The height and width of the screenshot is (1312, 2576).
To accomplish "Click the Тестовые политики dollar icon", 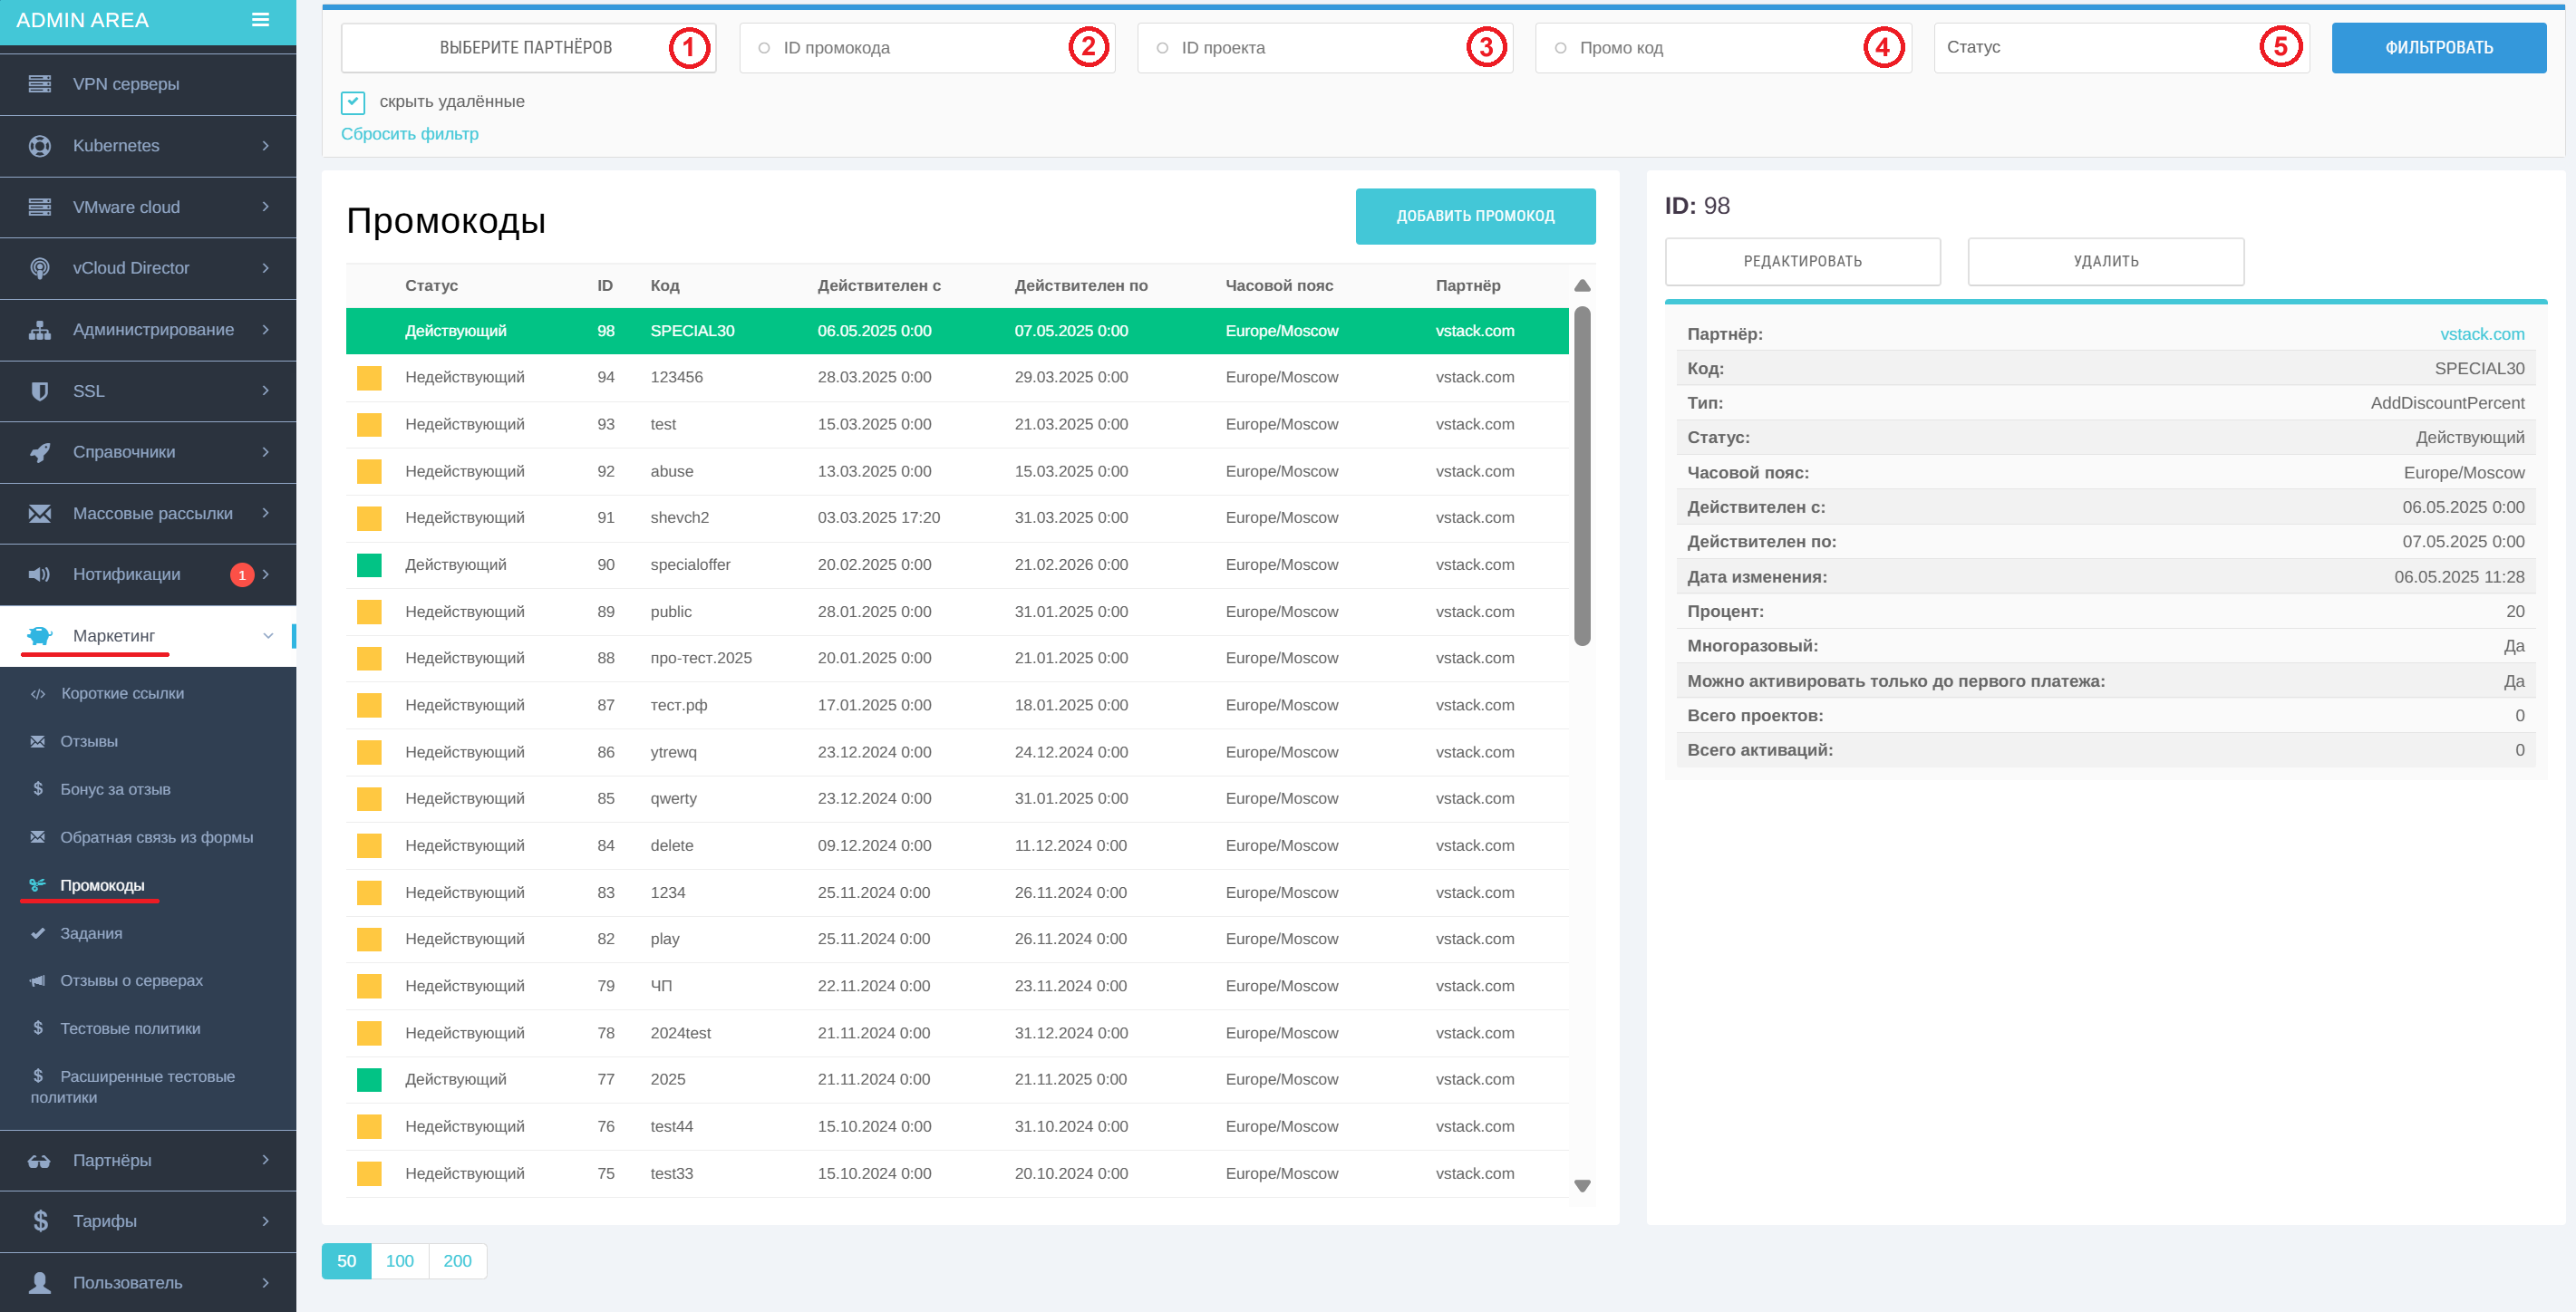I will pyautogui.click(x=38, y=1028).
